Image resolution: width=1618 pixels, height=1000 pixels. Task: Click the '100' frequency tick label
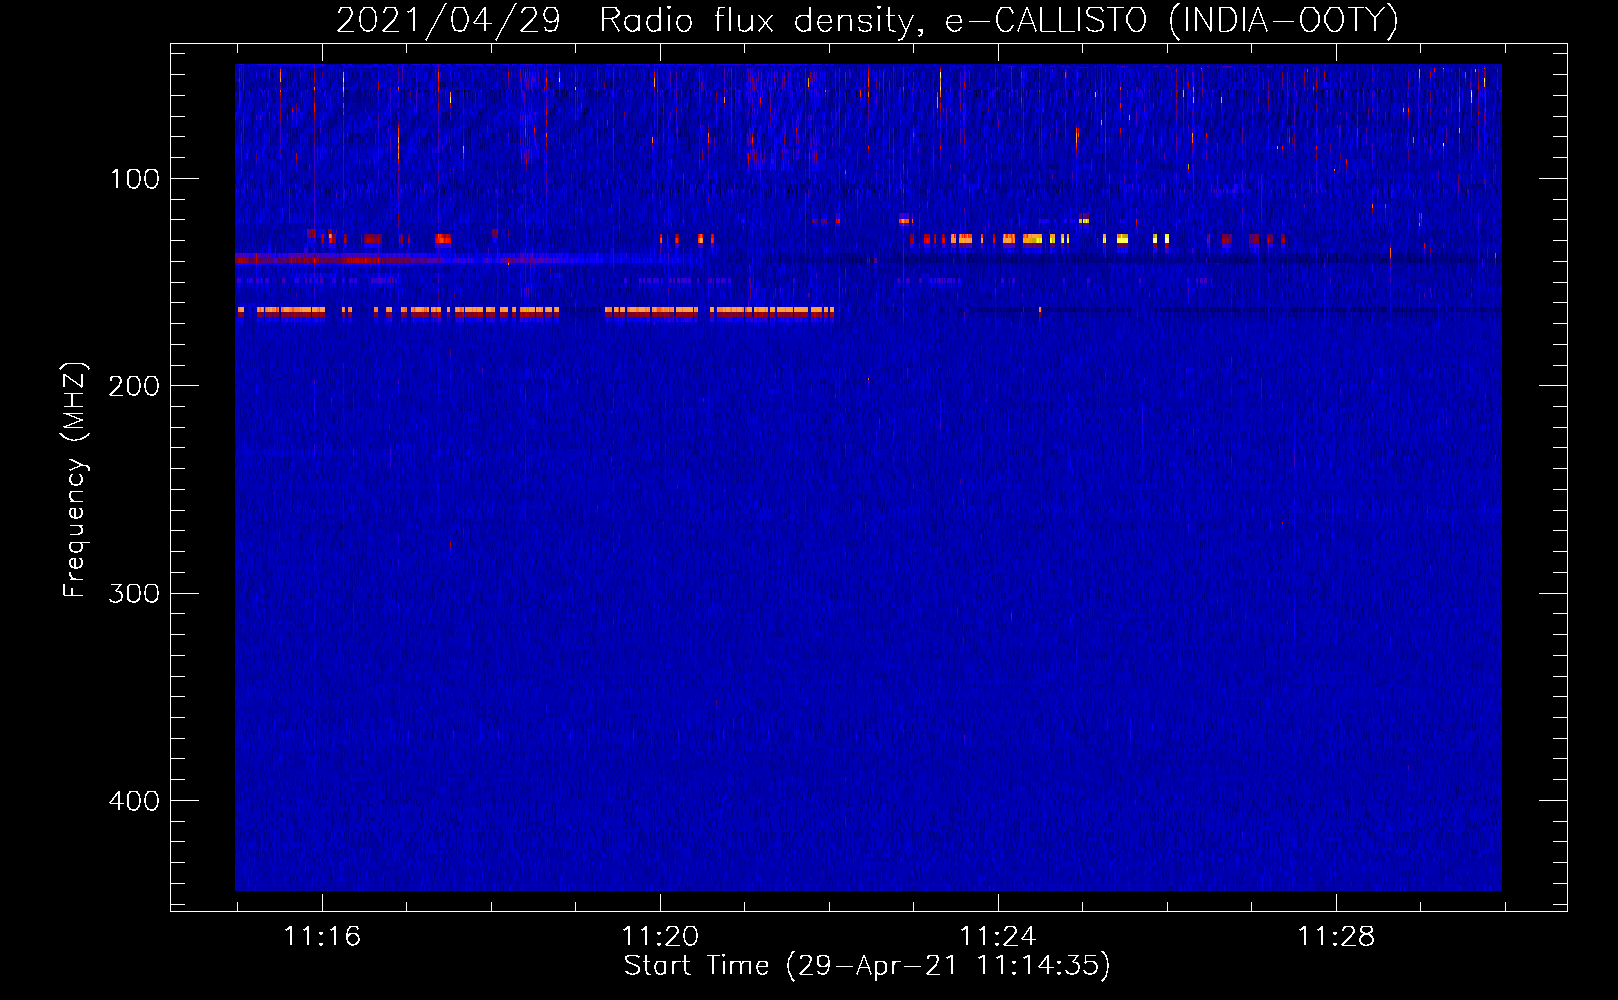point(135,179)
